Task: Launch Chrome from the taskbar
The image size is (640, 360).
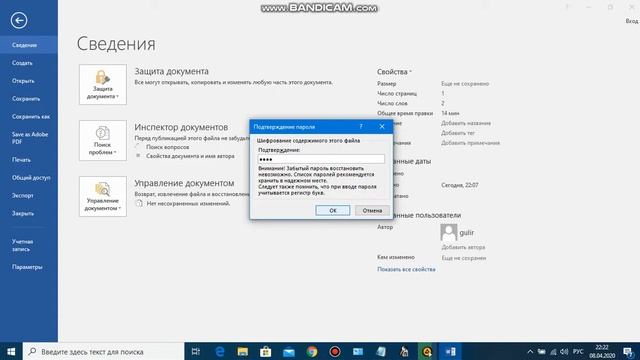Action: pyautogui.click(x=312, y=351)
